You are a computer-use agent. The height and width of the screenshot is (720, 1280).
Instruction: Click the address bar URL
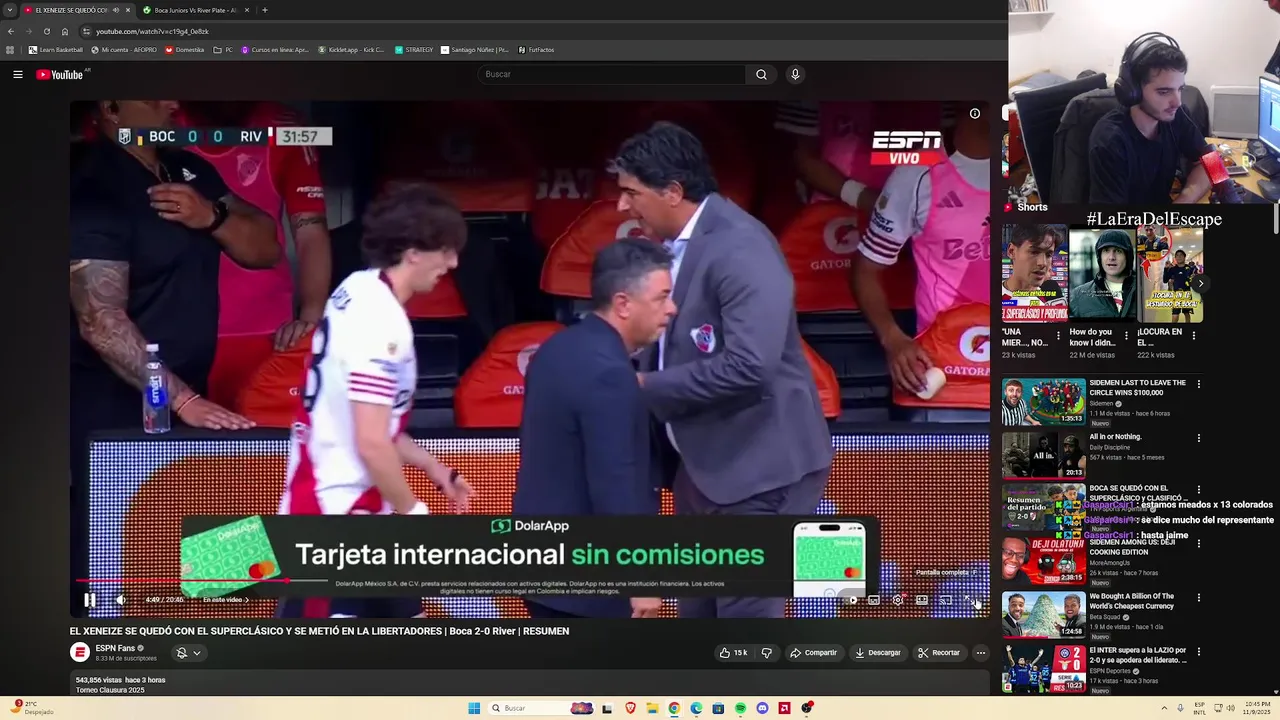point(152,31)
